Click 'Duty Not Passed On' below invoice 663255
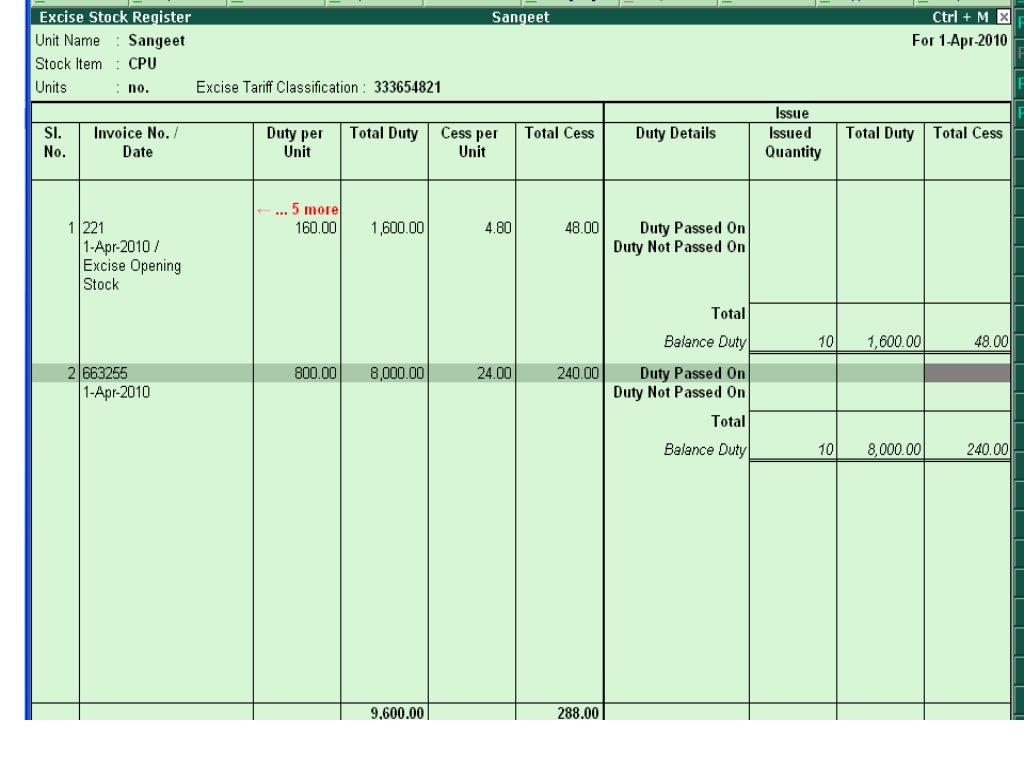The width and height of the screenshot is (1024, 768). pos(679,392)
